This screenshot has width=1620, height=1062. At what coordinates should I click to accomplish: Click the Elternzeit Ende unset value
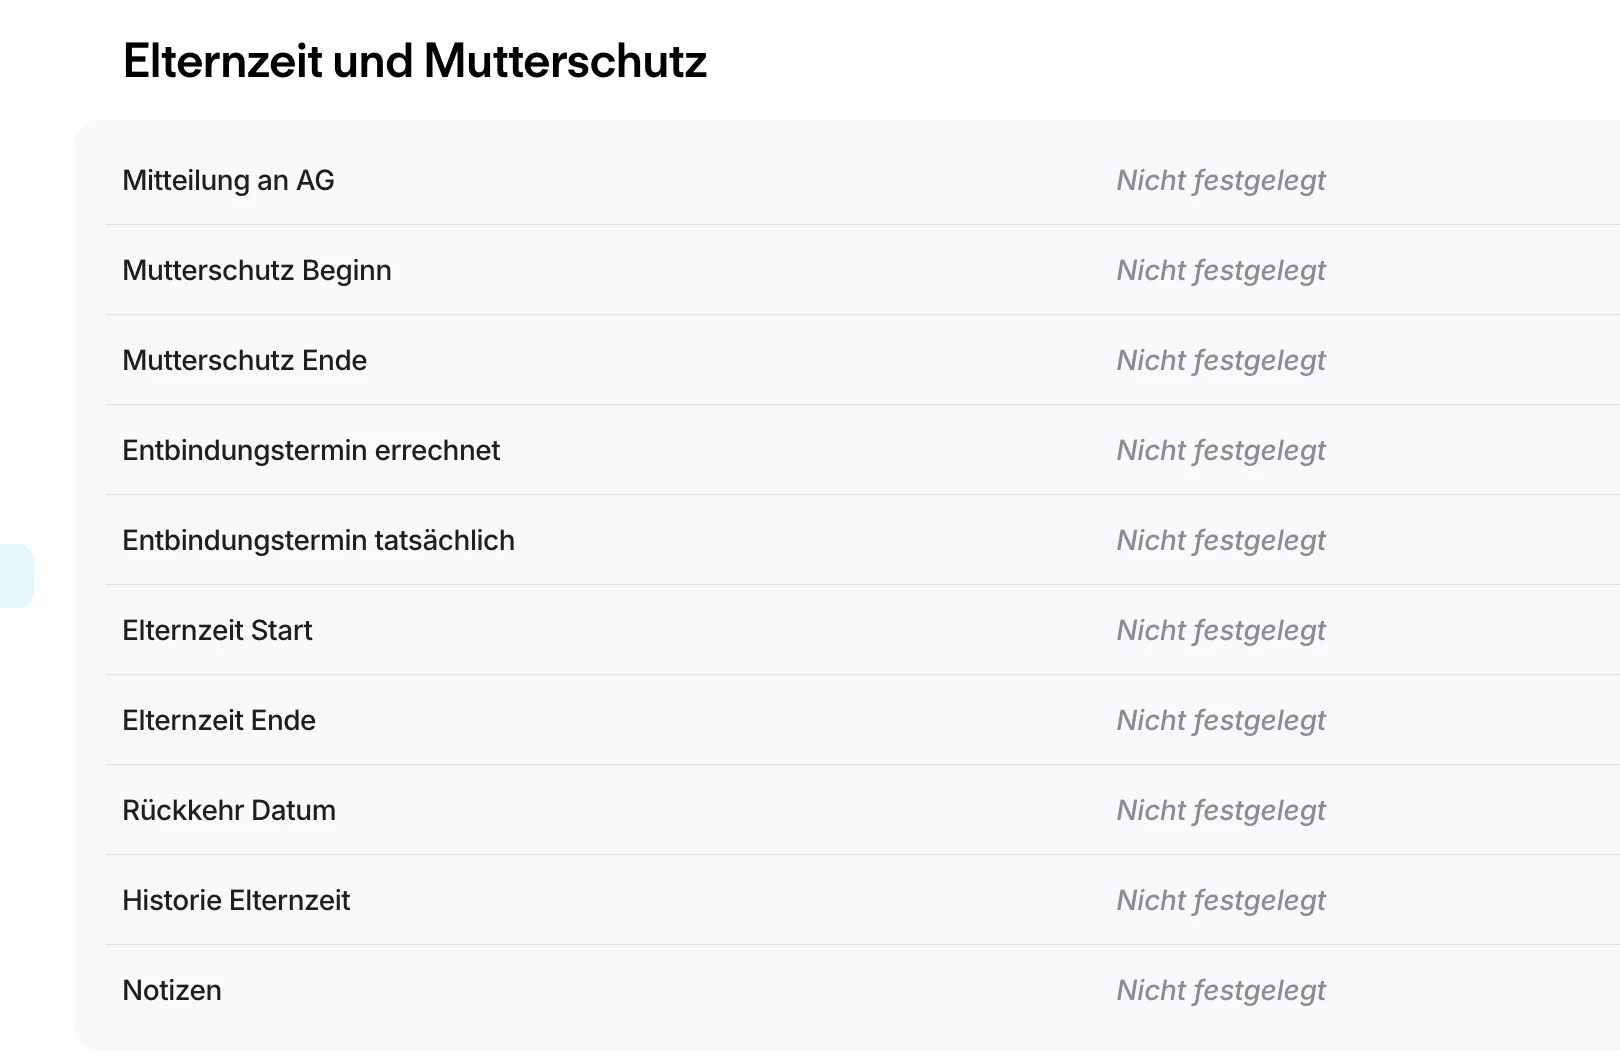pyautogui.click(x=1220, y=721)
